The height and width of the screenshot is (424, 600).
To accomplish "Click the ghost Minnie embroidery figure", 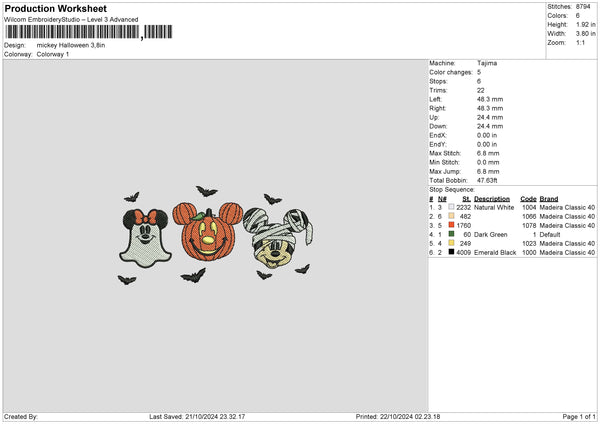I will [x=145, y=238].
